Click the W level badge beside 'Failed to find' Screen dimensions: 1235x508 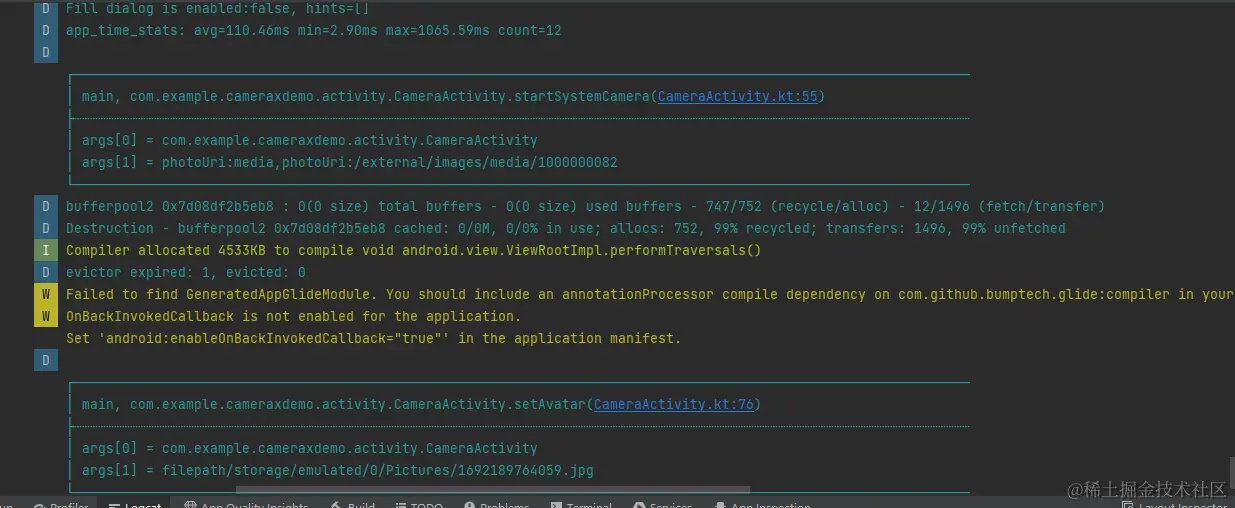[46, 294]
